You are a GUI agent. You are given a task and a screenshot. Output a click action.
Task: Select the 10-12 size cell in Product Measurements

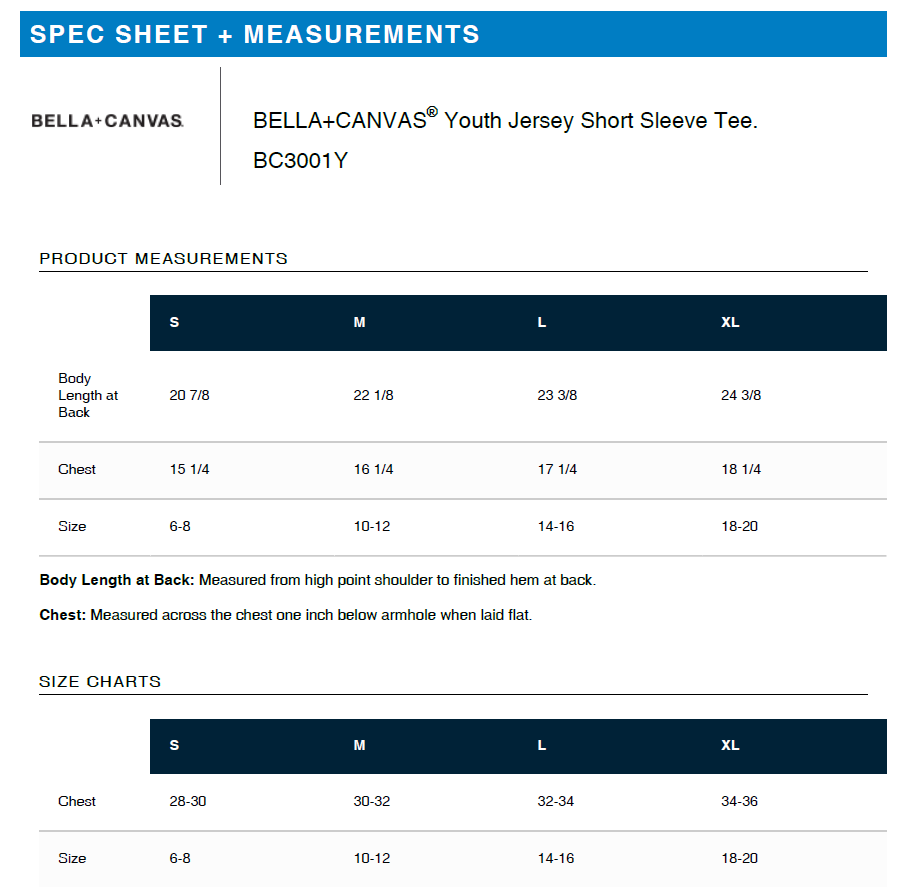point(372,526)
